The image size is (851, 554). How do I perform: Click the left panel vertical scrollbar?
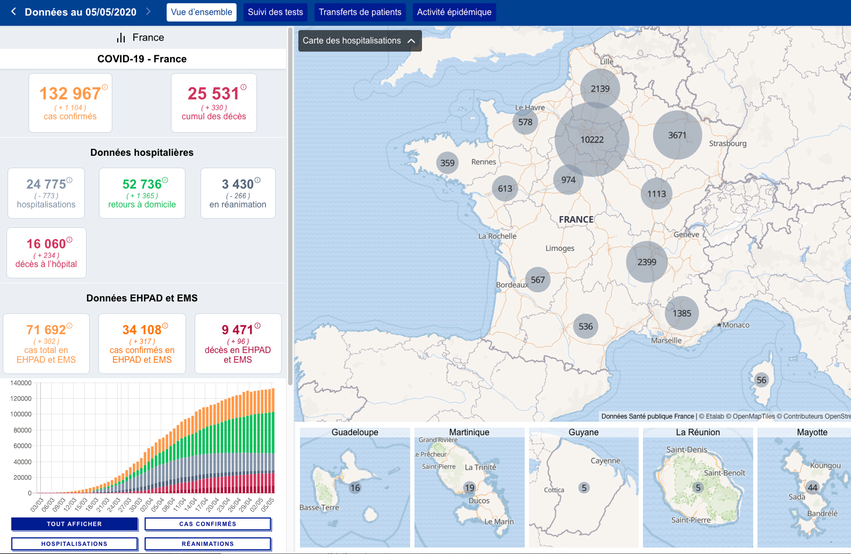coord(290,206)
